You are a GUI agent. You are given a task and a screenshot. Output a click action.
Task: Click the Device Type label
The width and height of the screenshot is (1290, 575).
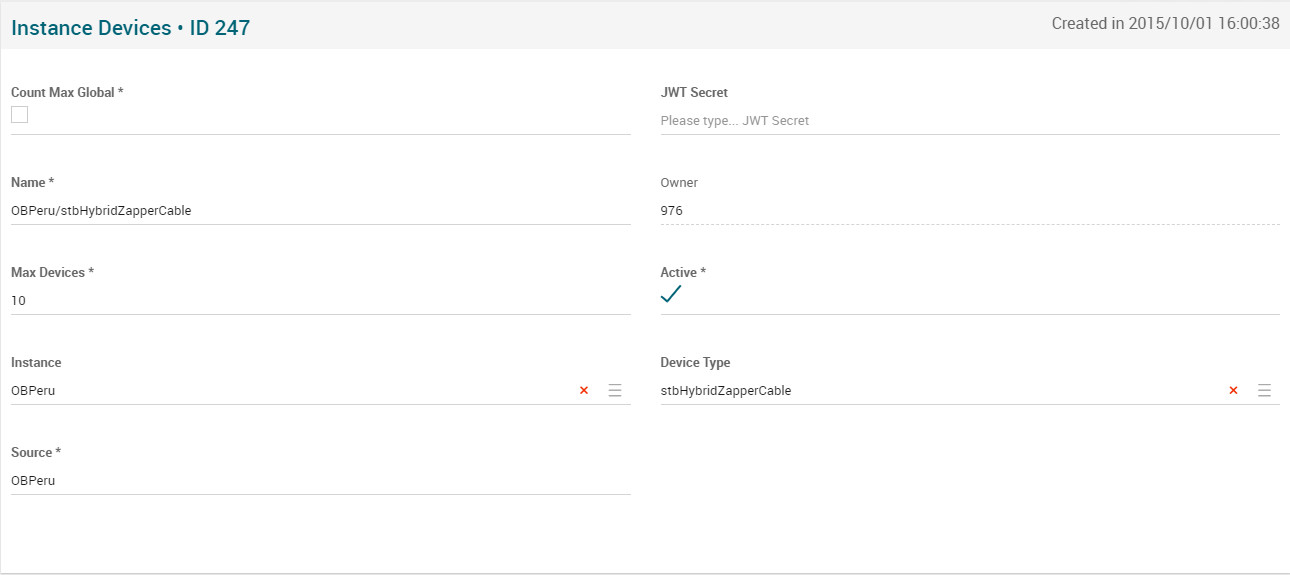coord(695,362)
